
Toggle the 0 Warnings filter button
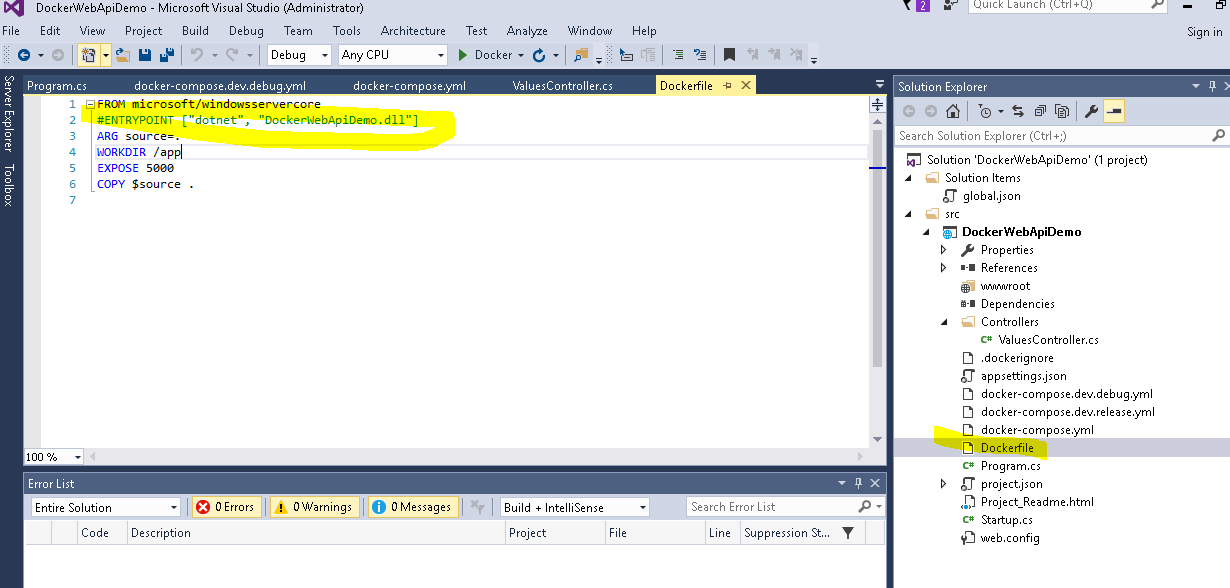313,507
